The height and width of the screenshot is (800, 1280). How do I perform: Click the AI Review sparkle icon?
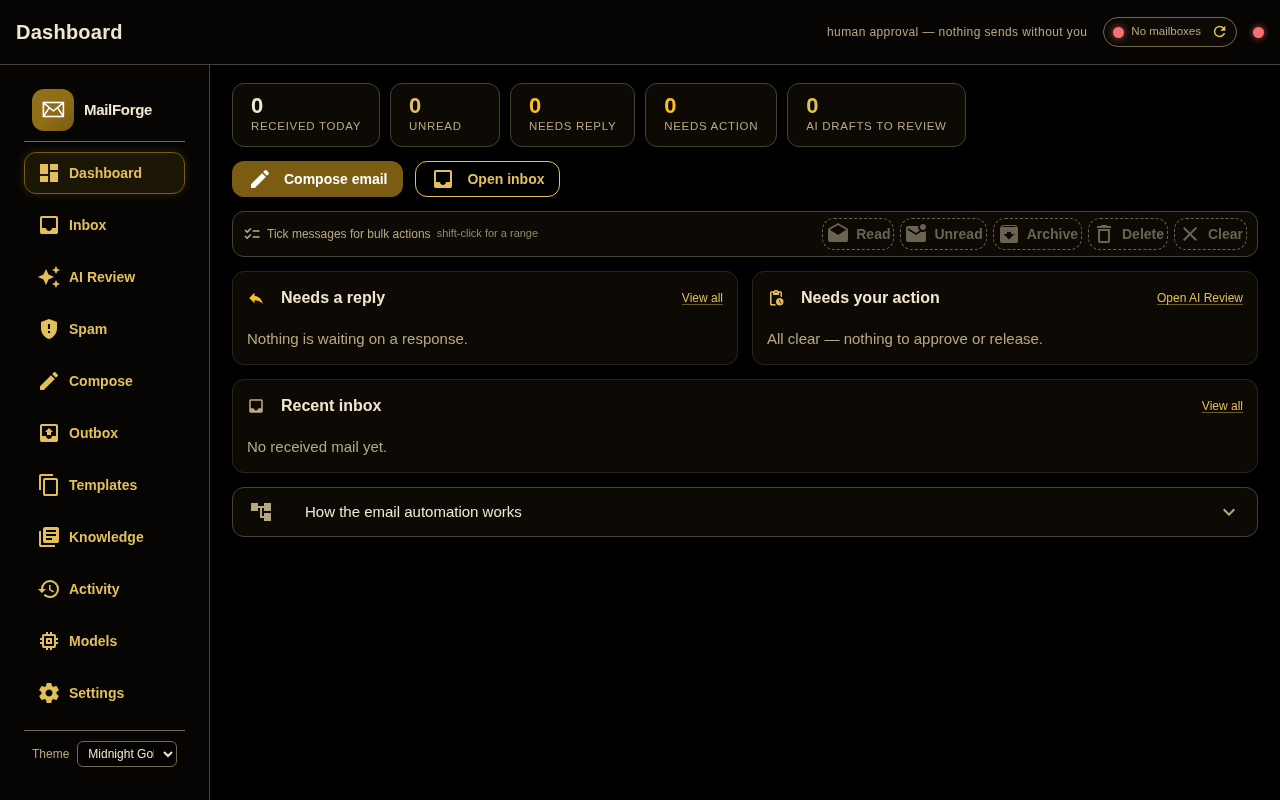49,277
